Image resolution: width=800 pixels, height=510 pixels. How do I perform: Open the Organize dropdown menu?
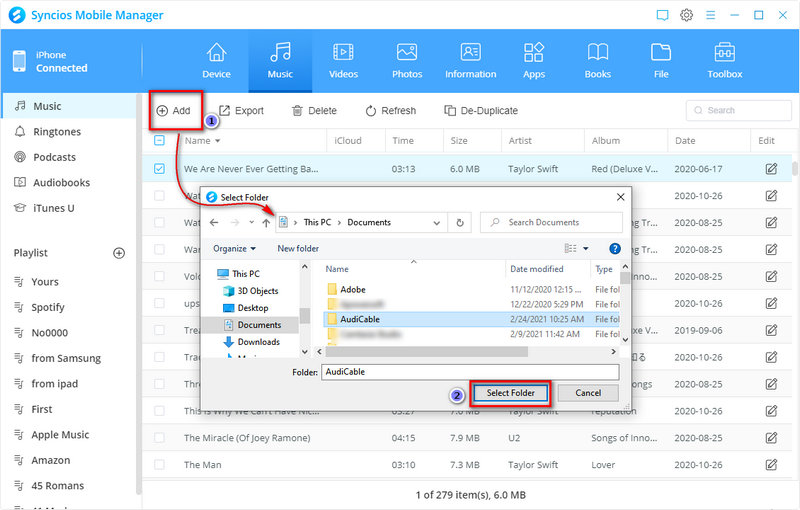coord(234,248)
